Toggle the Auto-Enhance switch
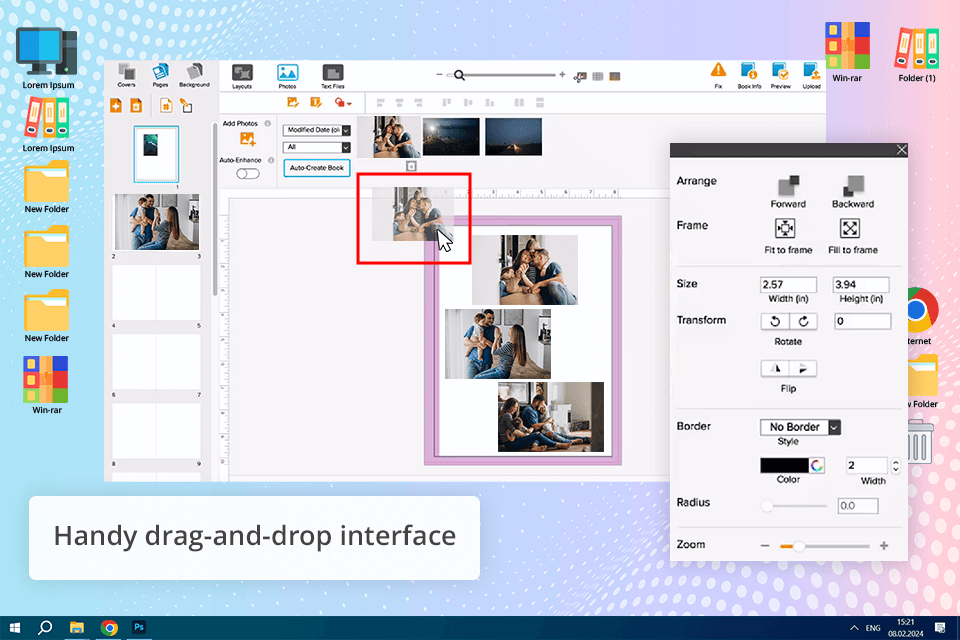This screenshot has width=960, height=640. [248, 174]
